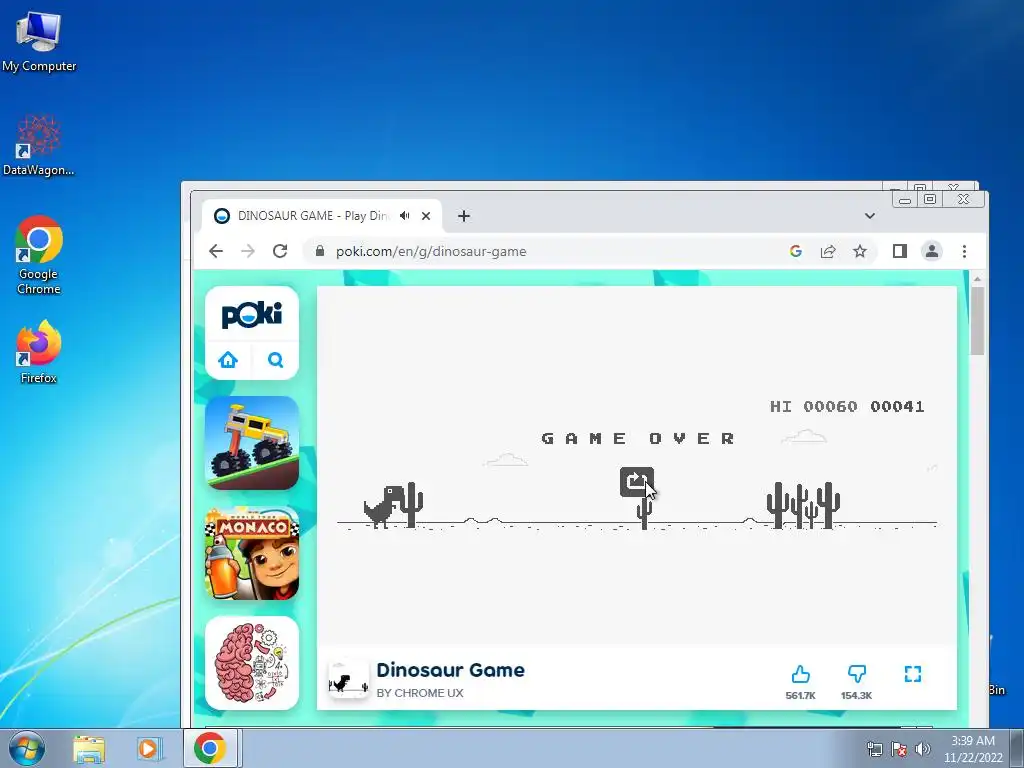Open Windows Media Player from taskbar
The image size is (1024, 768).
click(x=150, y=748)
